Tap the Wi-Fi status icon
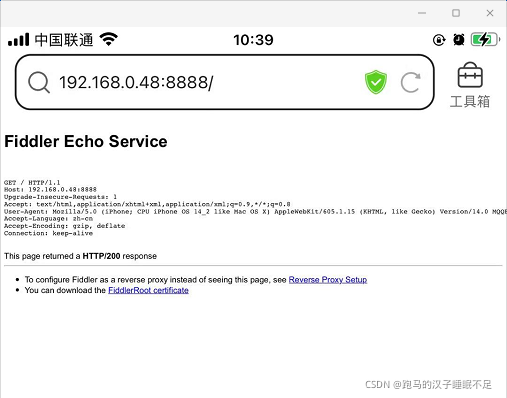 coord(108,39)
